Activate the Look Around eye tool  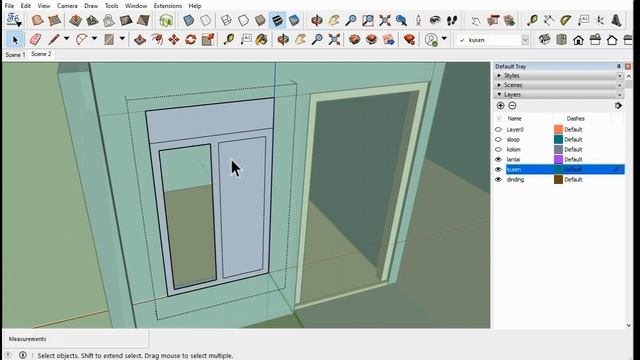pyautogui.click(x=435, y=20)
